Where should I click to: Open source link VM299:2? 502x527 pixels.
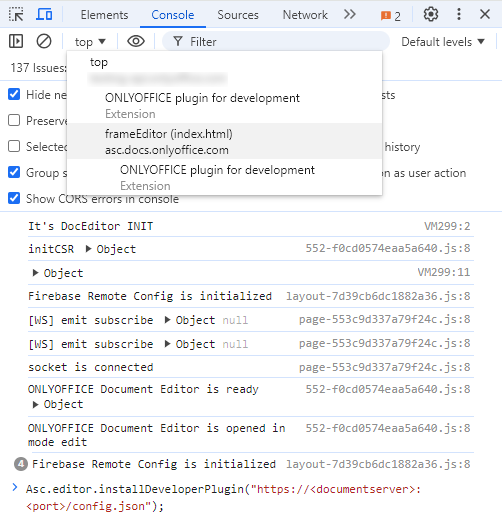point(447,226)
